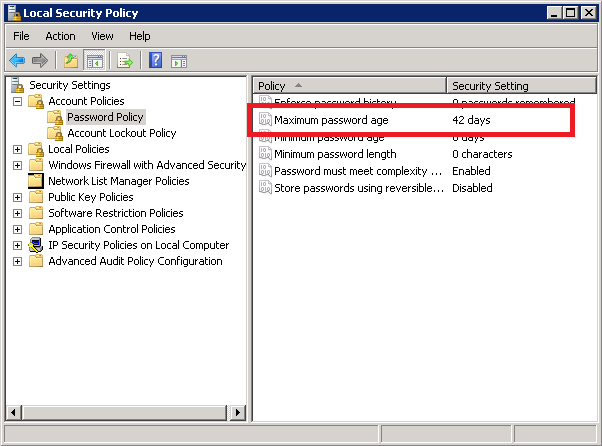Click the Up One Level folder icon

click(x=71, y=61)
